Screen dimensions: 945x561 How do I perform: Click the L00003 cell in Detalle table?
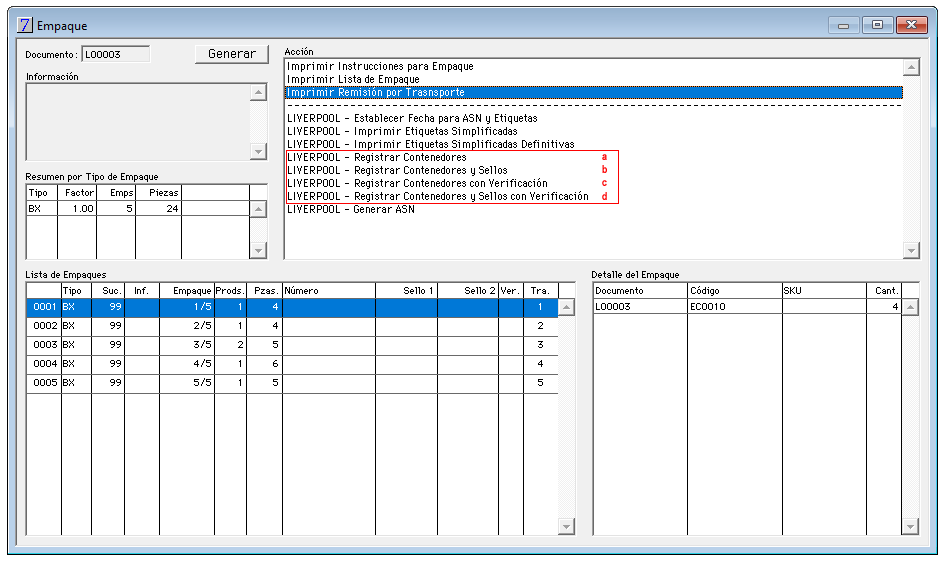[x=640, y=307]
